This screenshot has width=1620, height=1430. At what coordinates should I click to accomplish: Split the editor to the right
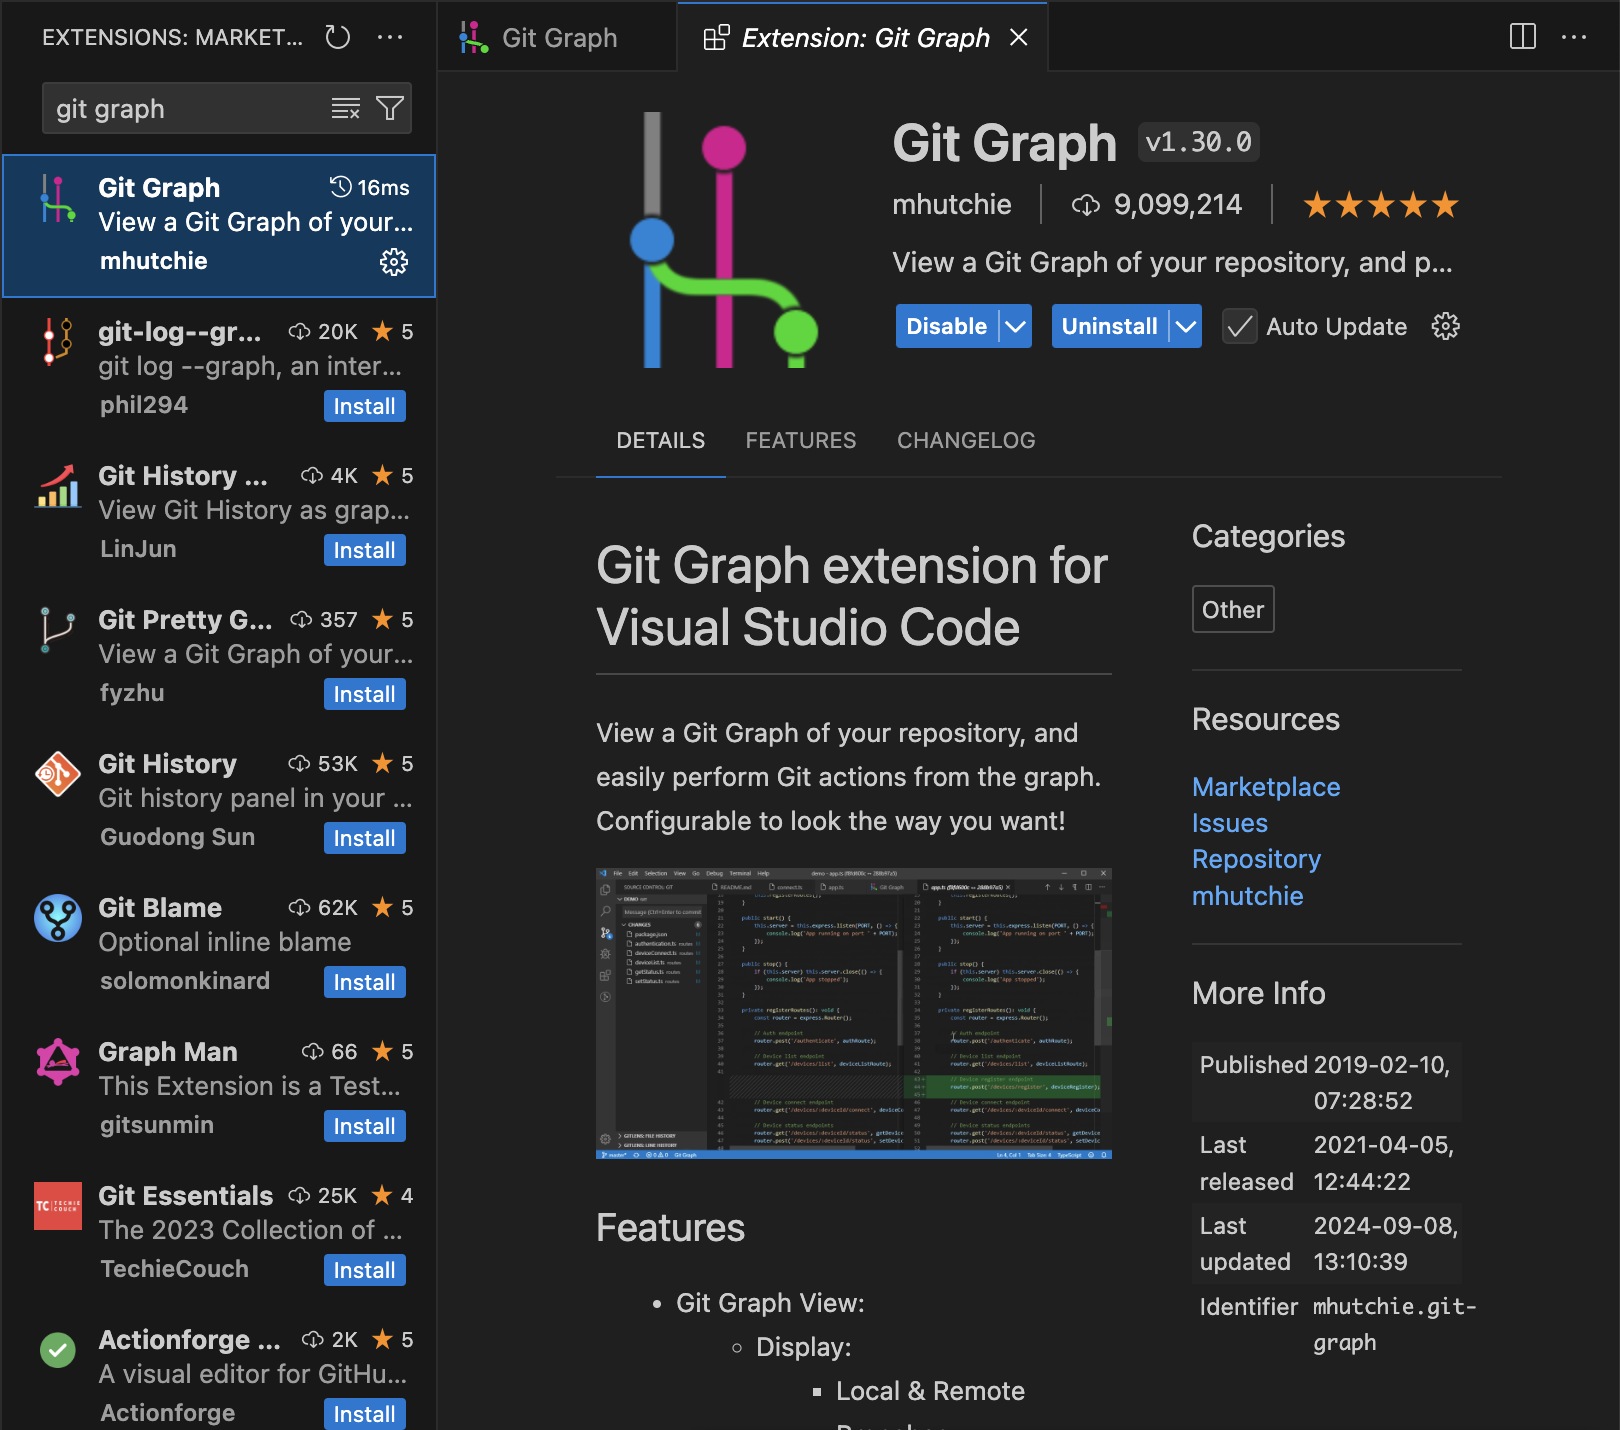tap(1523, 37)
